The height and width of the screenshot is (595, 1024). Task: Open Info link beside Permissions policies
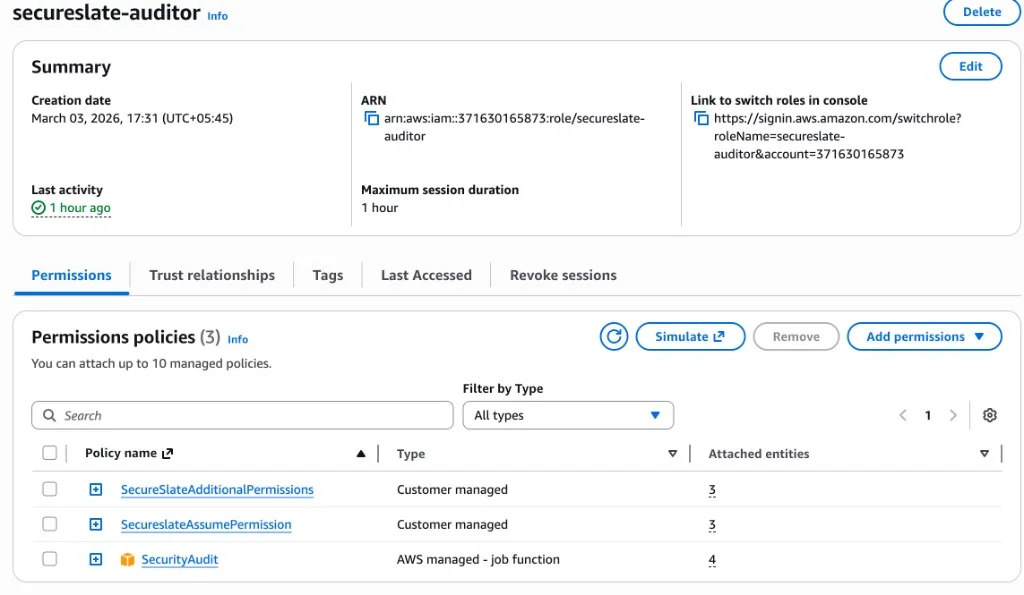pos(238,339)
